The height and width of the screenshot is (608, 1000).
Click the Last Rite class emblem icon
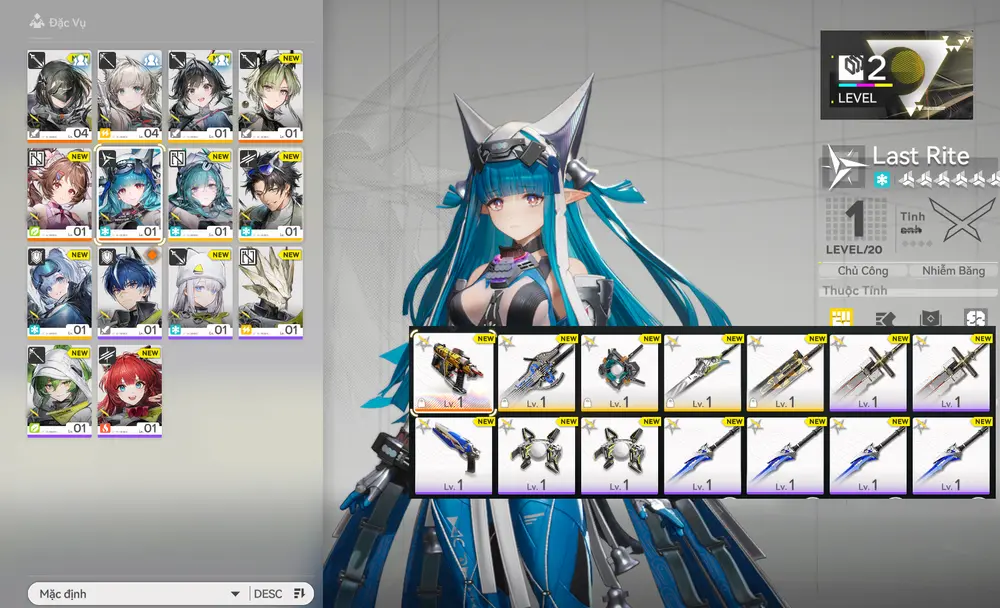pos(843,167)
